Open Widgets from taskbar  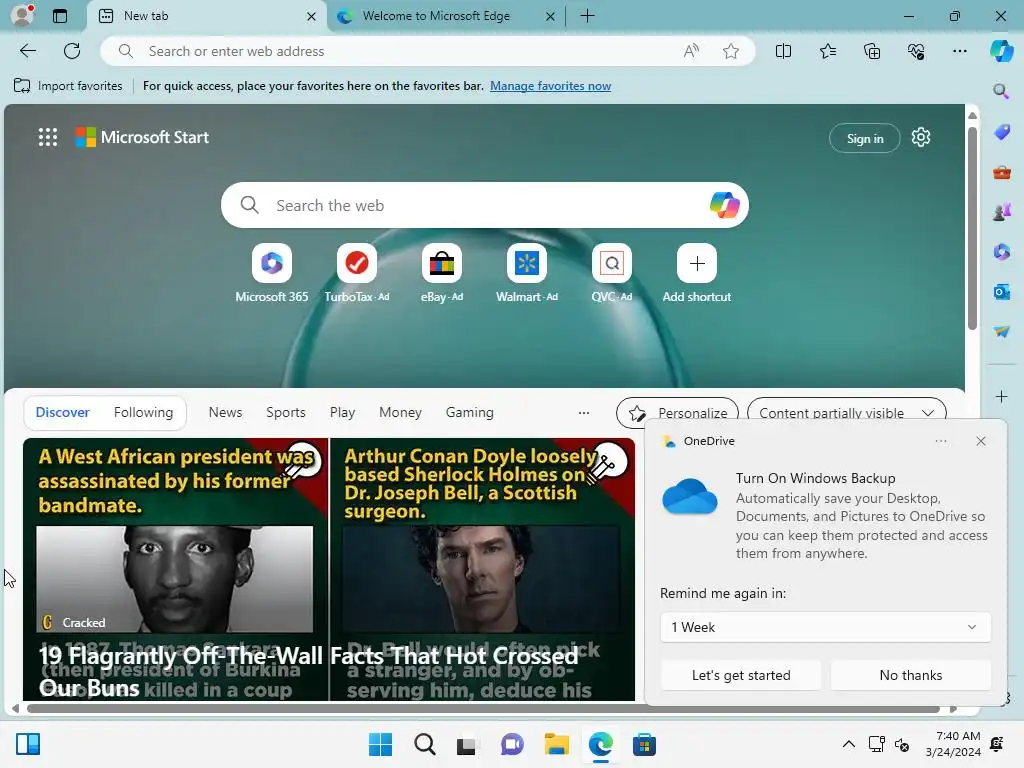[x=28, y=744]
